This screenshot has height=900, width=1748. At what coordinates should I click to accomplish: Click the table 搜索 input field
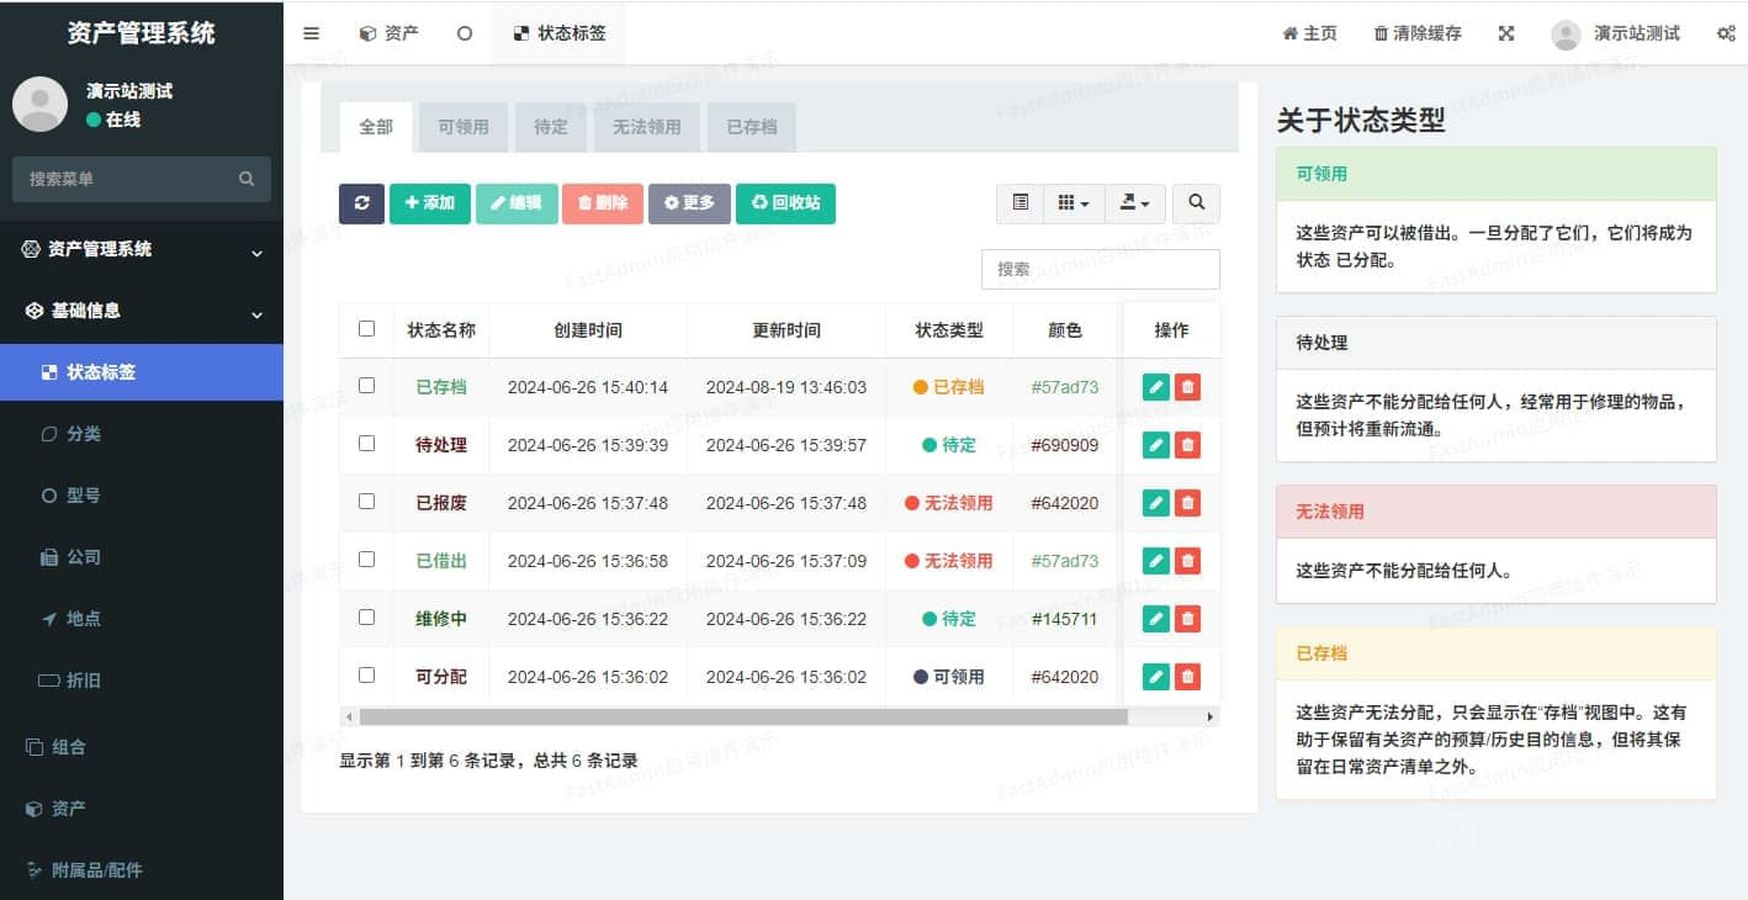pyautogui.click(x=1100, y=269)
